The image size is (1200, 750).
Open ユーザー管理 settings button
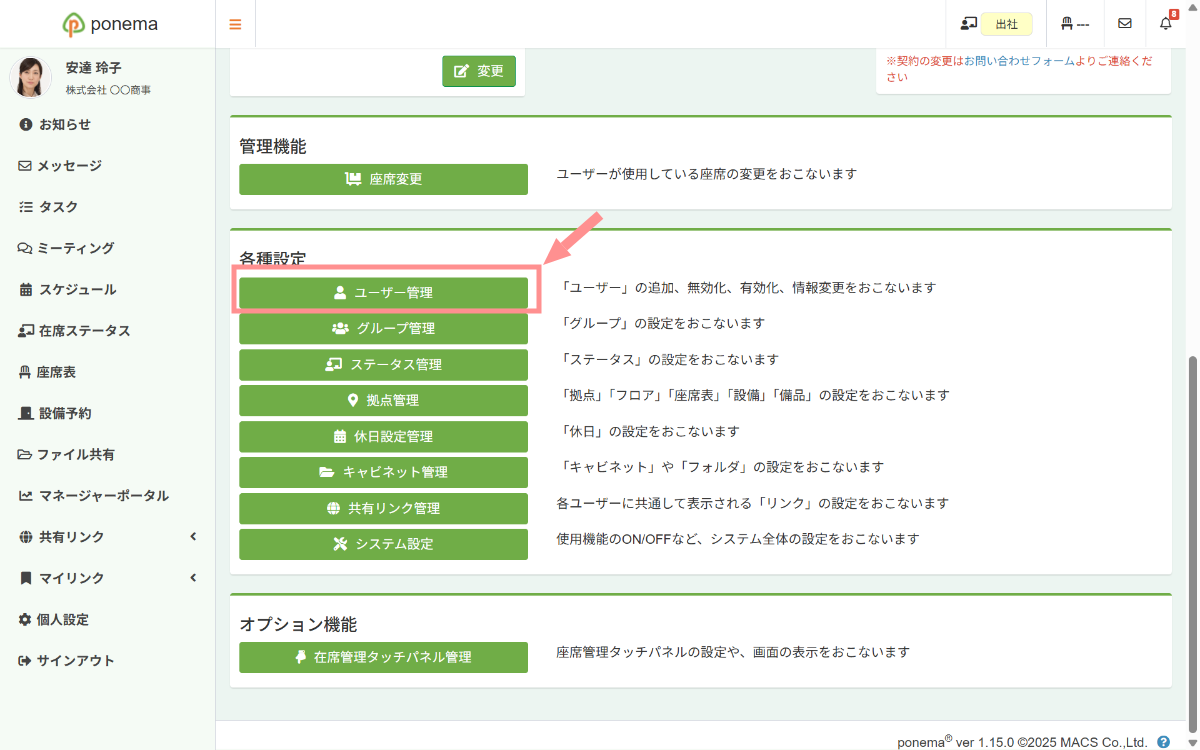383,293
